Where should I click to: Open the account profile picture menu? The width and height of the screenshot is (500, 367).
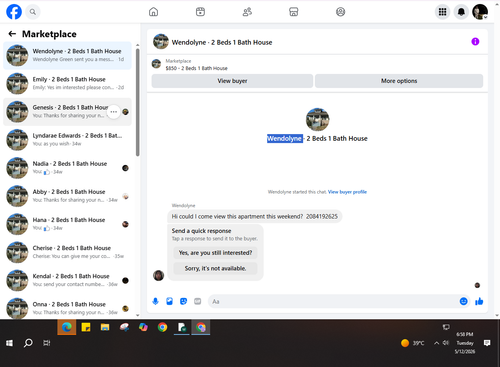tap(480, 12)
